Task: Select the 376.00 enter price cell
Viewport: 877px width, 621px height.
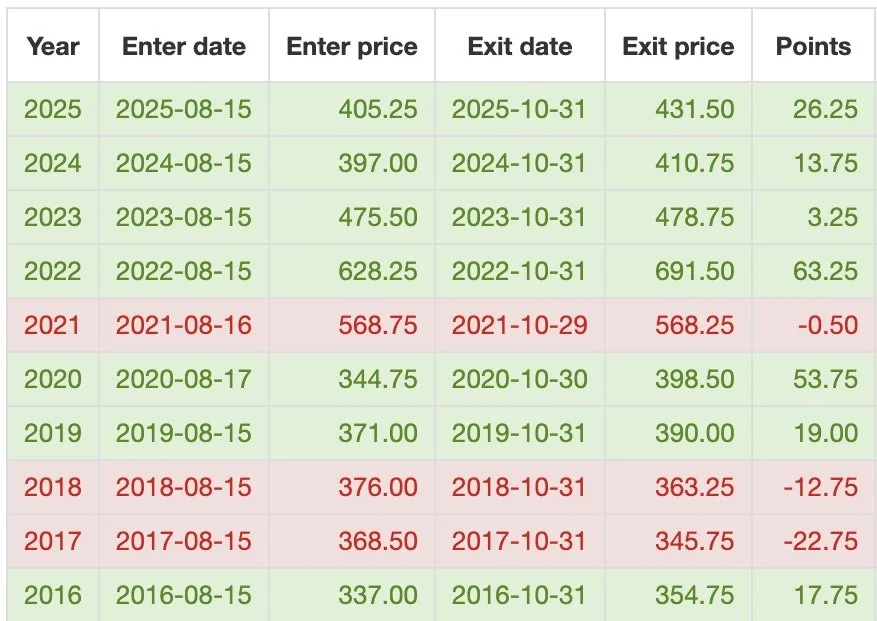Action: point(352,487)
